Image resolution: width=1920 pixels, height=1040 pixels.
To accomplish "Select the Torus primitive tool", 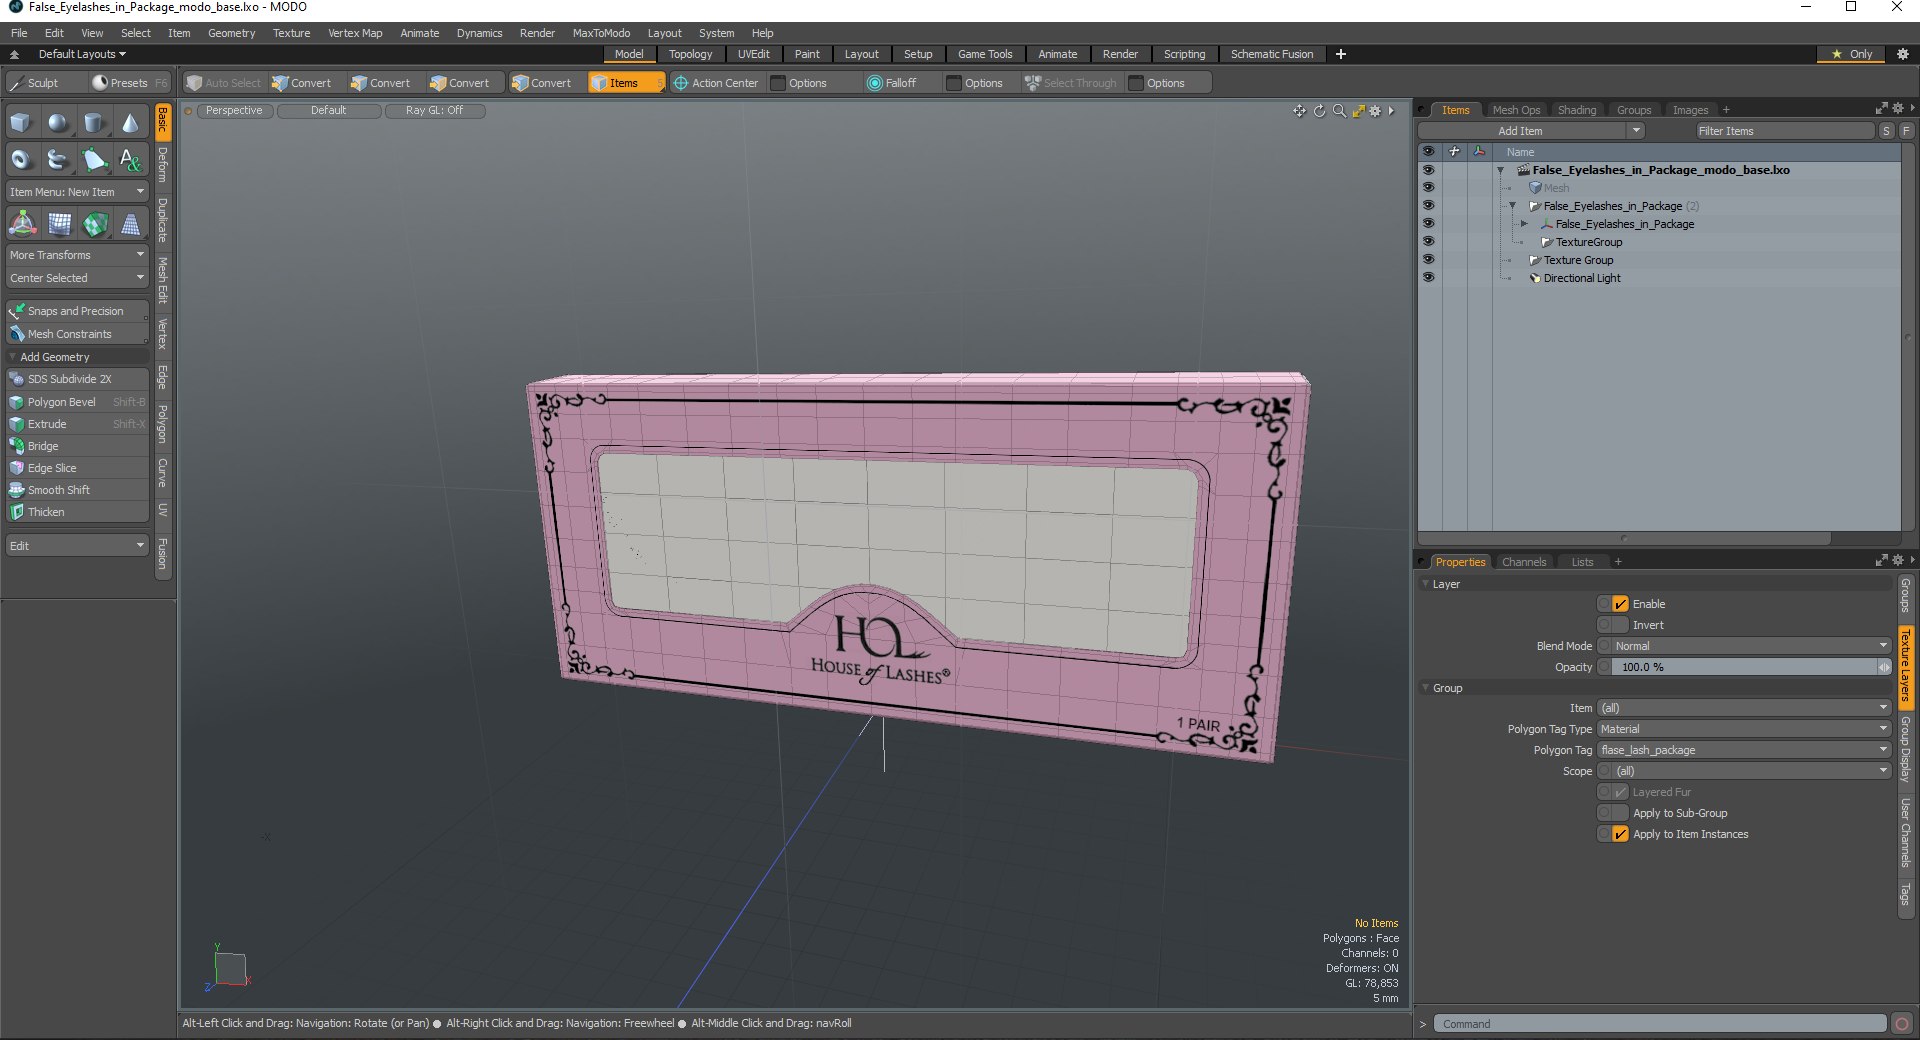I will [21, 159].
